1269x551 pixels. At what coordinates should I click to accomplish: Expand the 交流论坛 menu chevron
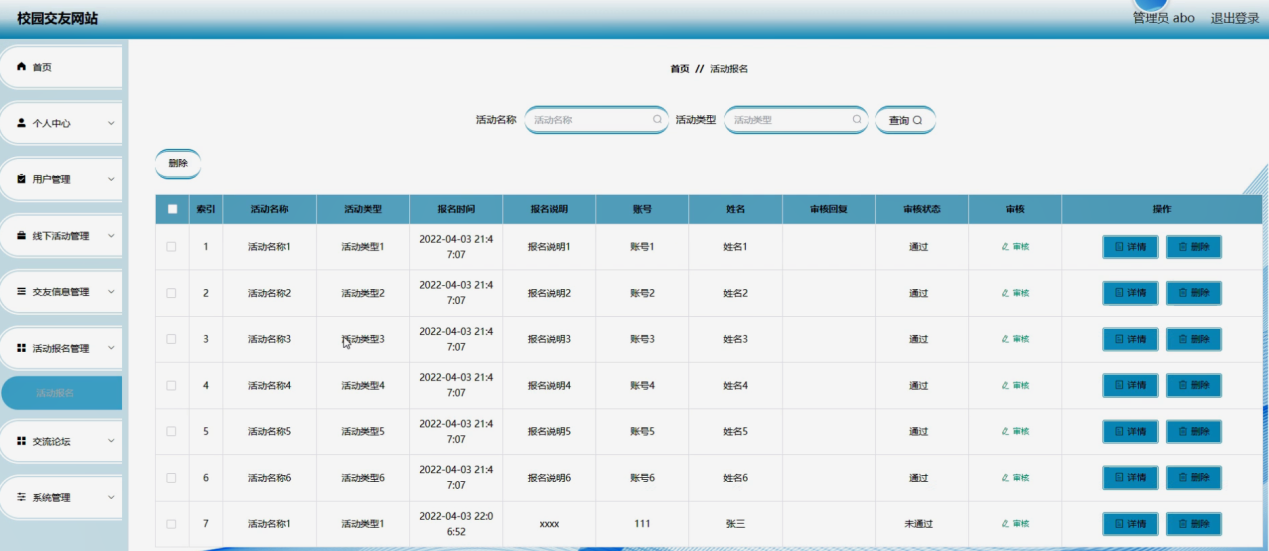111,441
